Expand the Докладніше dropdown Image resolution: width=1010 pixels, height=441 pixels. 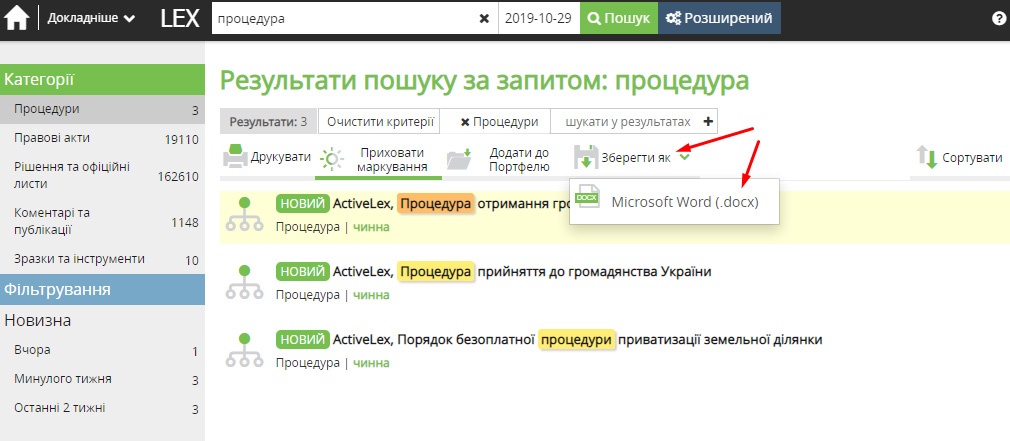tap(91, 18)
